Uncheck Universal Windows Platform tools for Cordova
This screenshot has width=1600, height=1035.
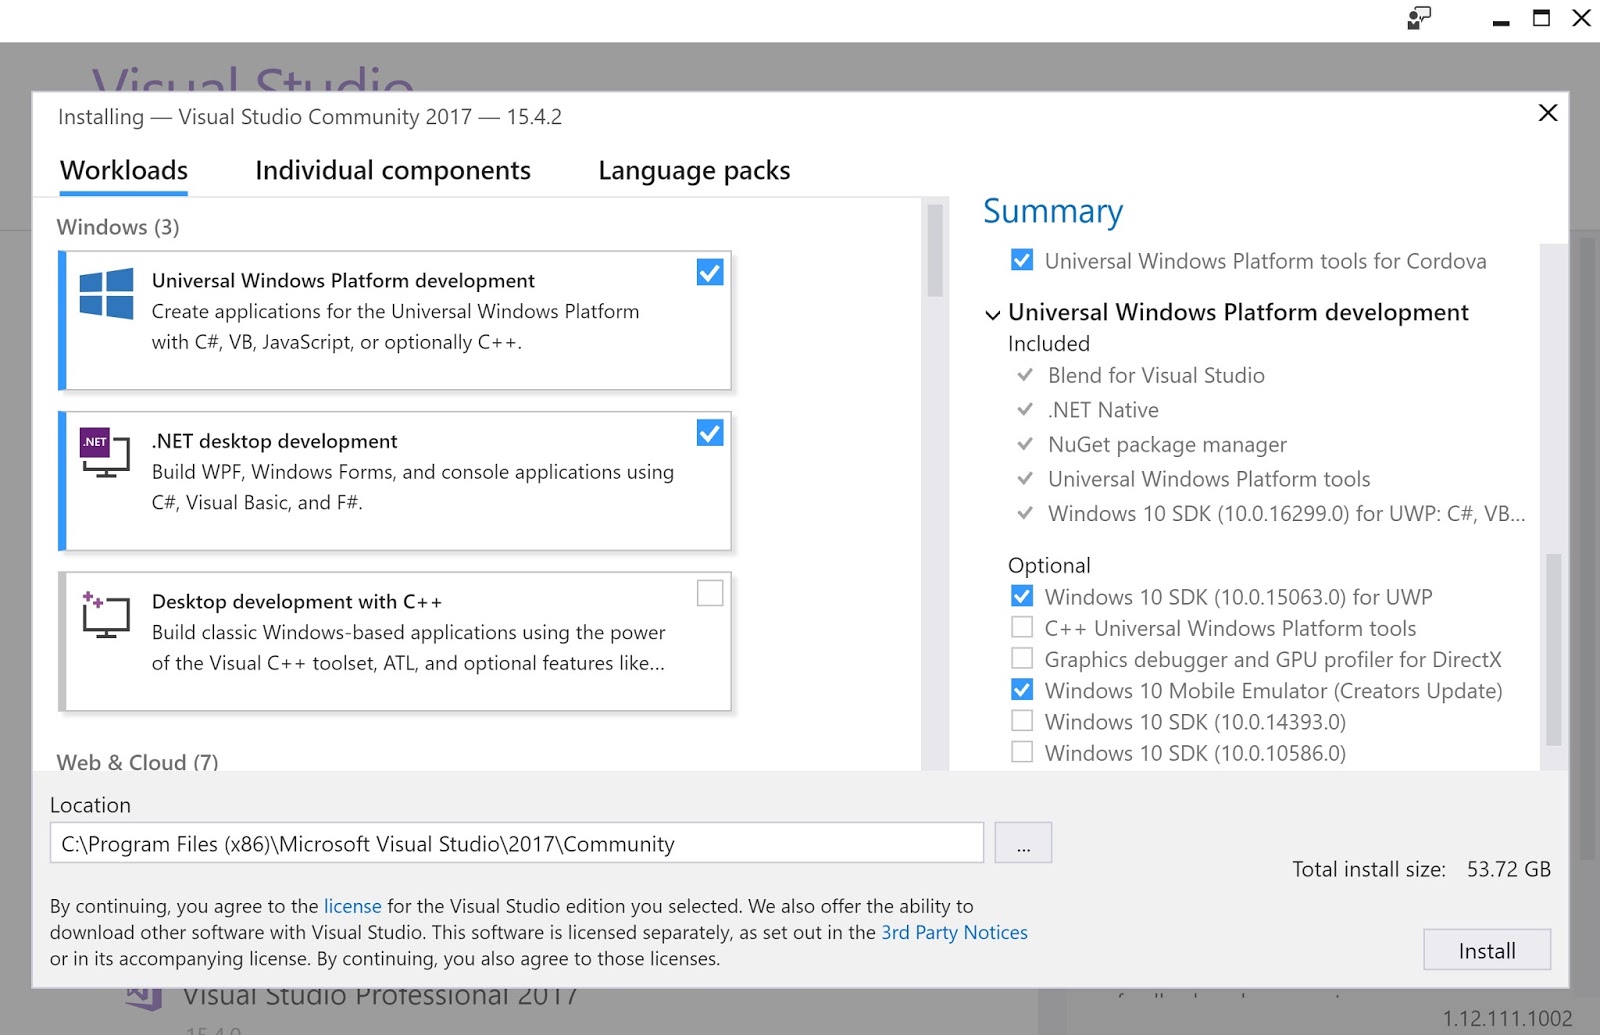point(1021,260)
